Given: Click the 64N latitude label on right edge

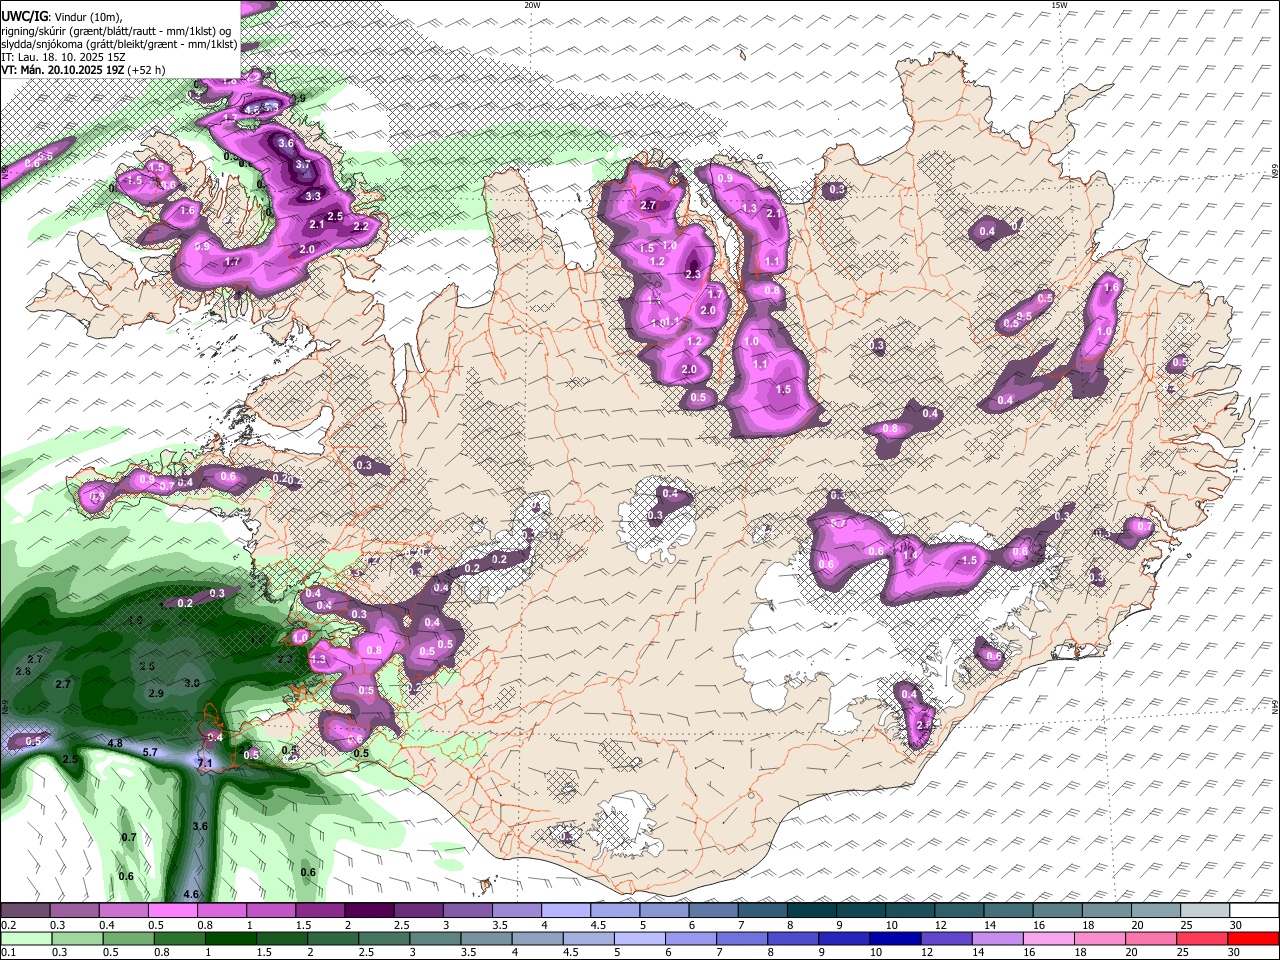Looking at the screenshot, I should (x=1274, y=706).
